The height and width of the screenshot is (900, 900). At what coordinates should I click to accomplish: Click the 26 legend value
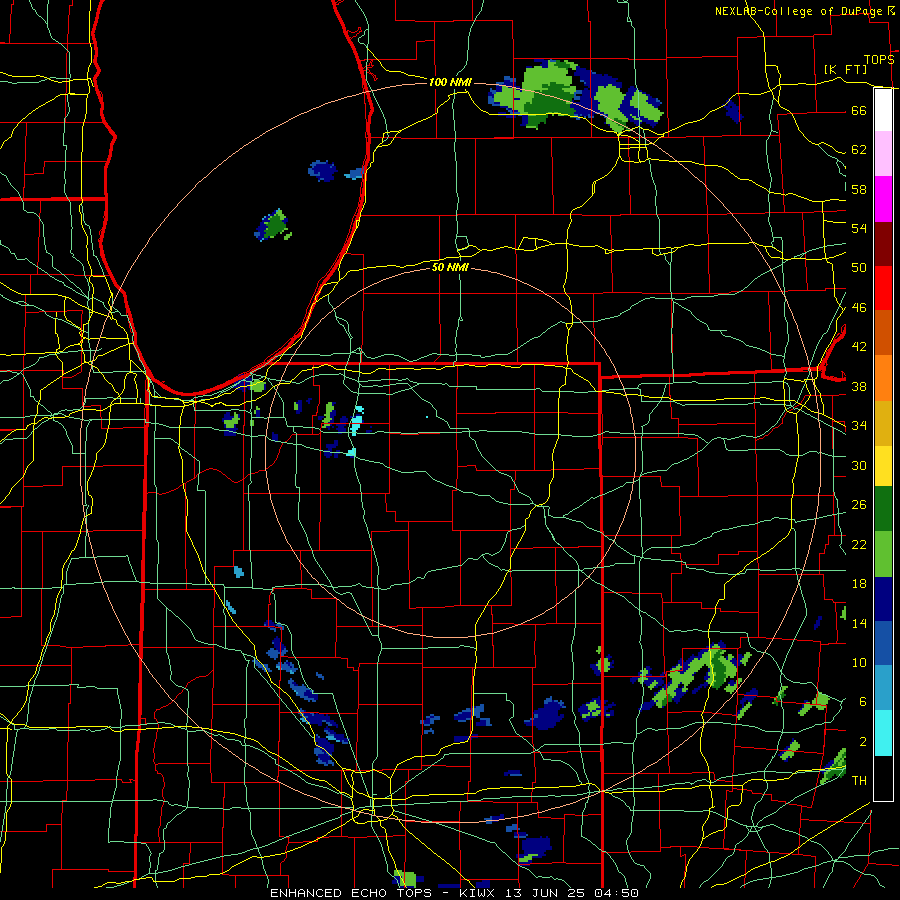[859, 505]
